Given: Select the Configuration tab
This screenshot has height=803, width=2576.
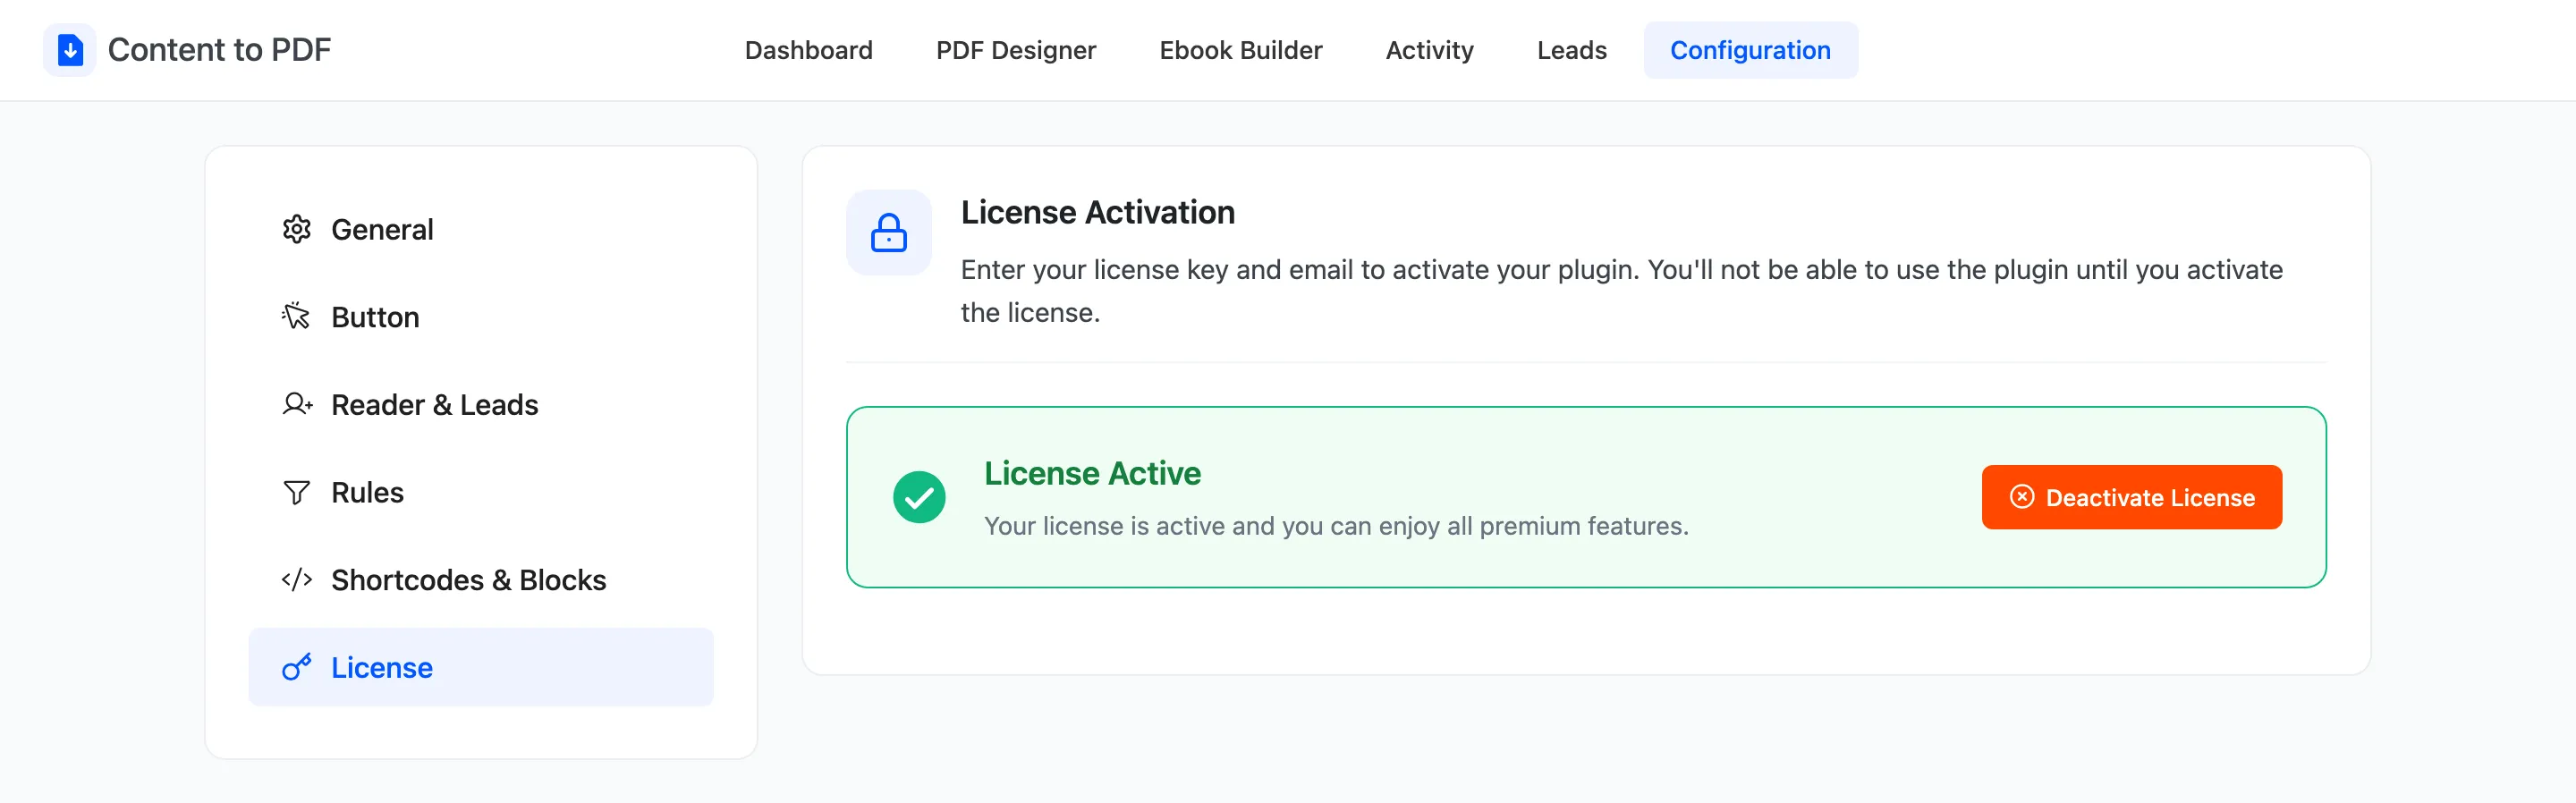Looking at the screenshot, I should pos(1750,50).
